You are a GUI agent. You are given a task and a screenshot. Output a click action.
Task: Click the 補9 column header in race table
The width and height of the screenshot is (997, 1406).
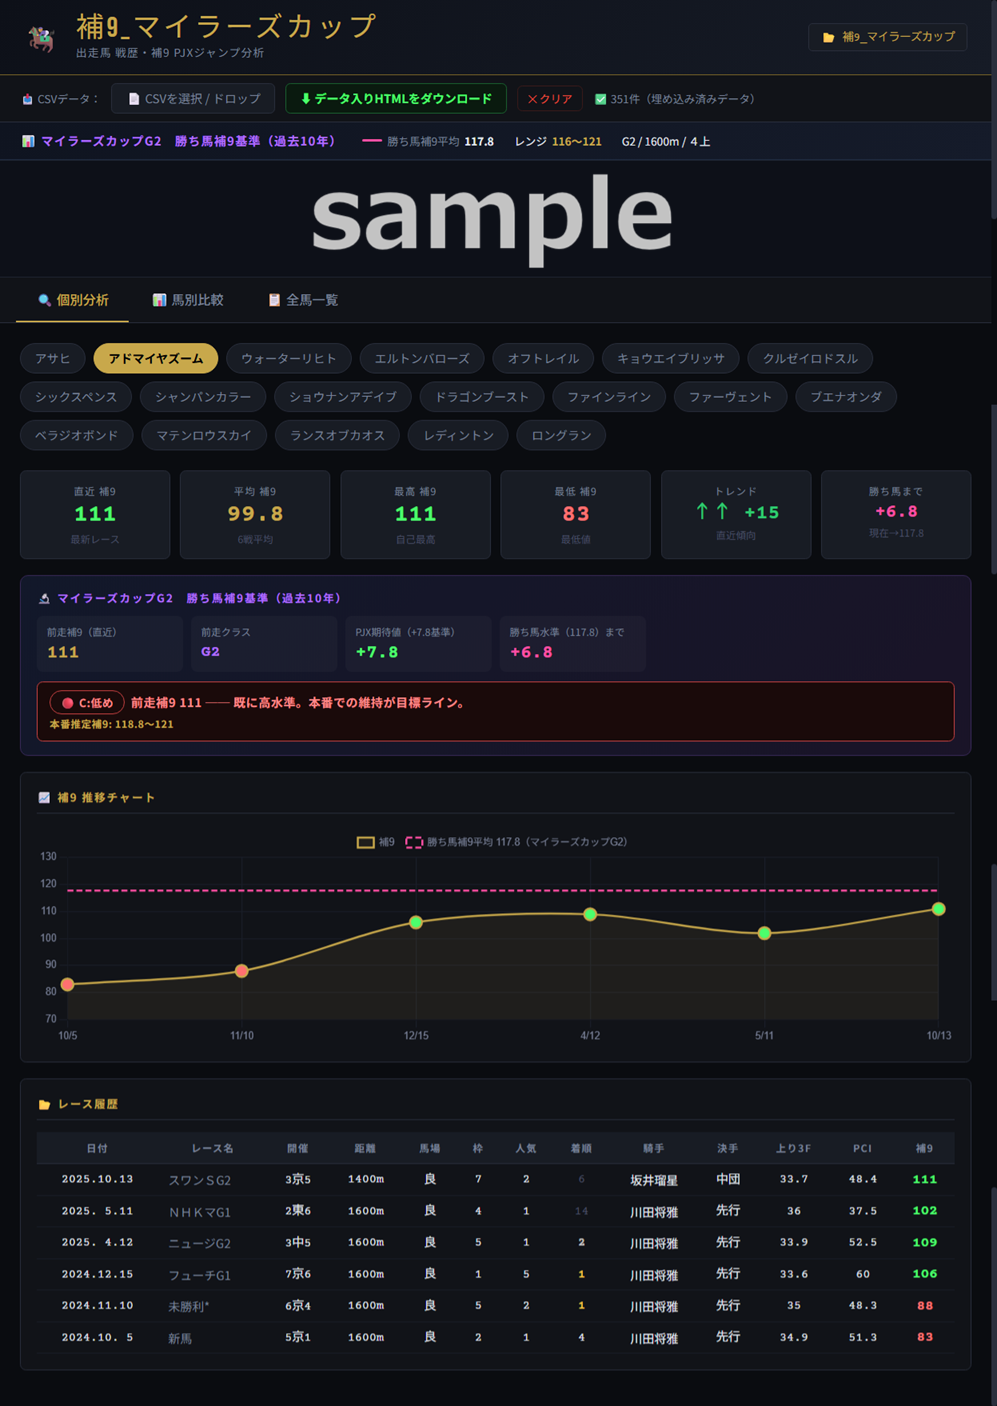click(924, 1148)
